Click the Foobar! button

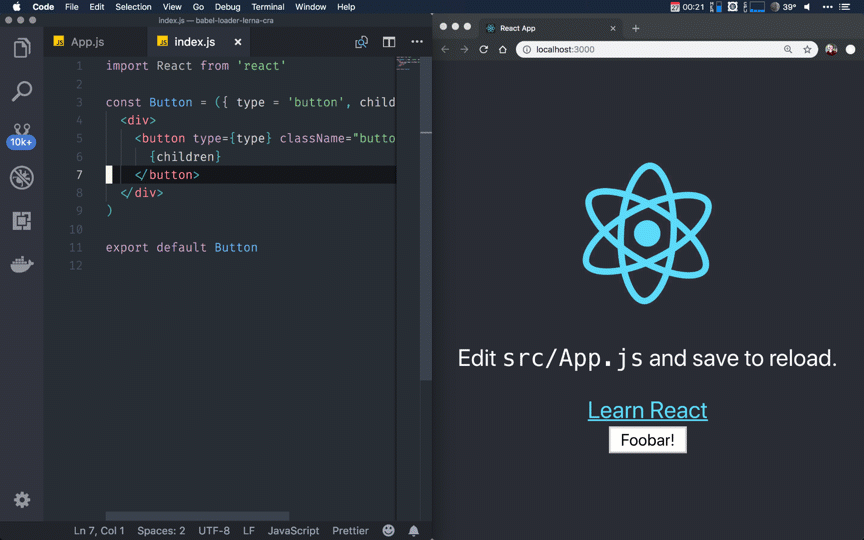(x=647, y=440)
